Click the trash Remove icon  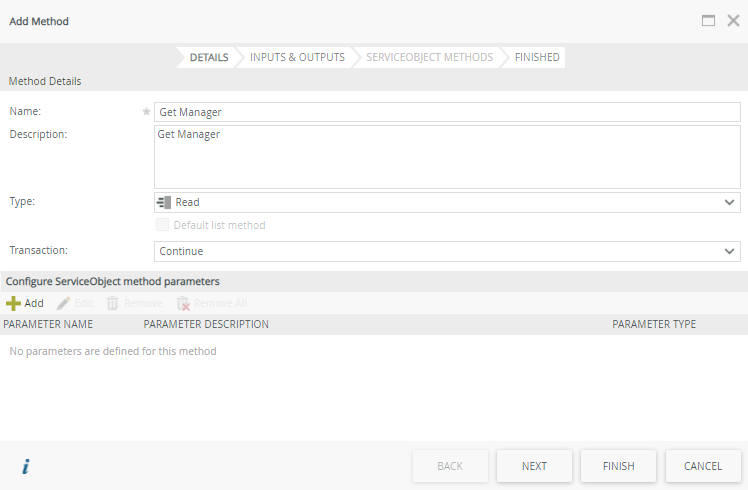pyautogui.click(x=113, y=303)
